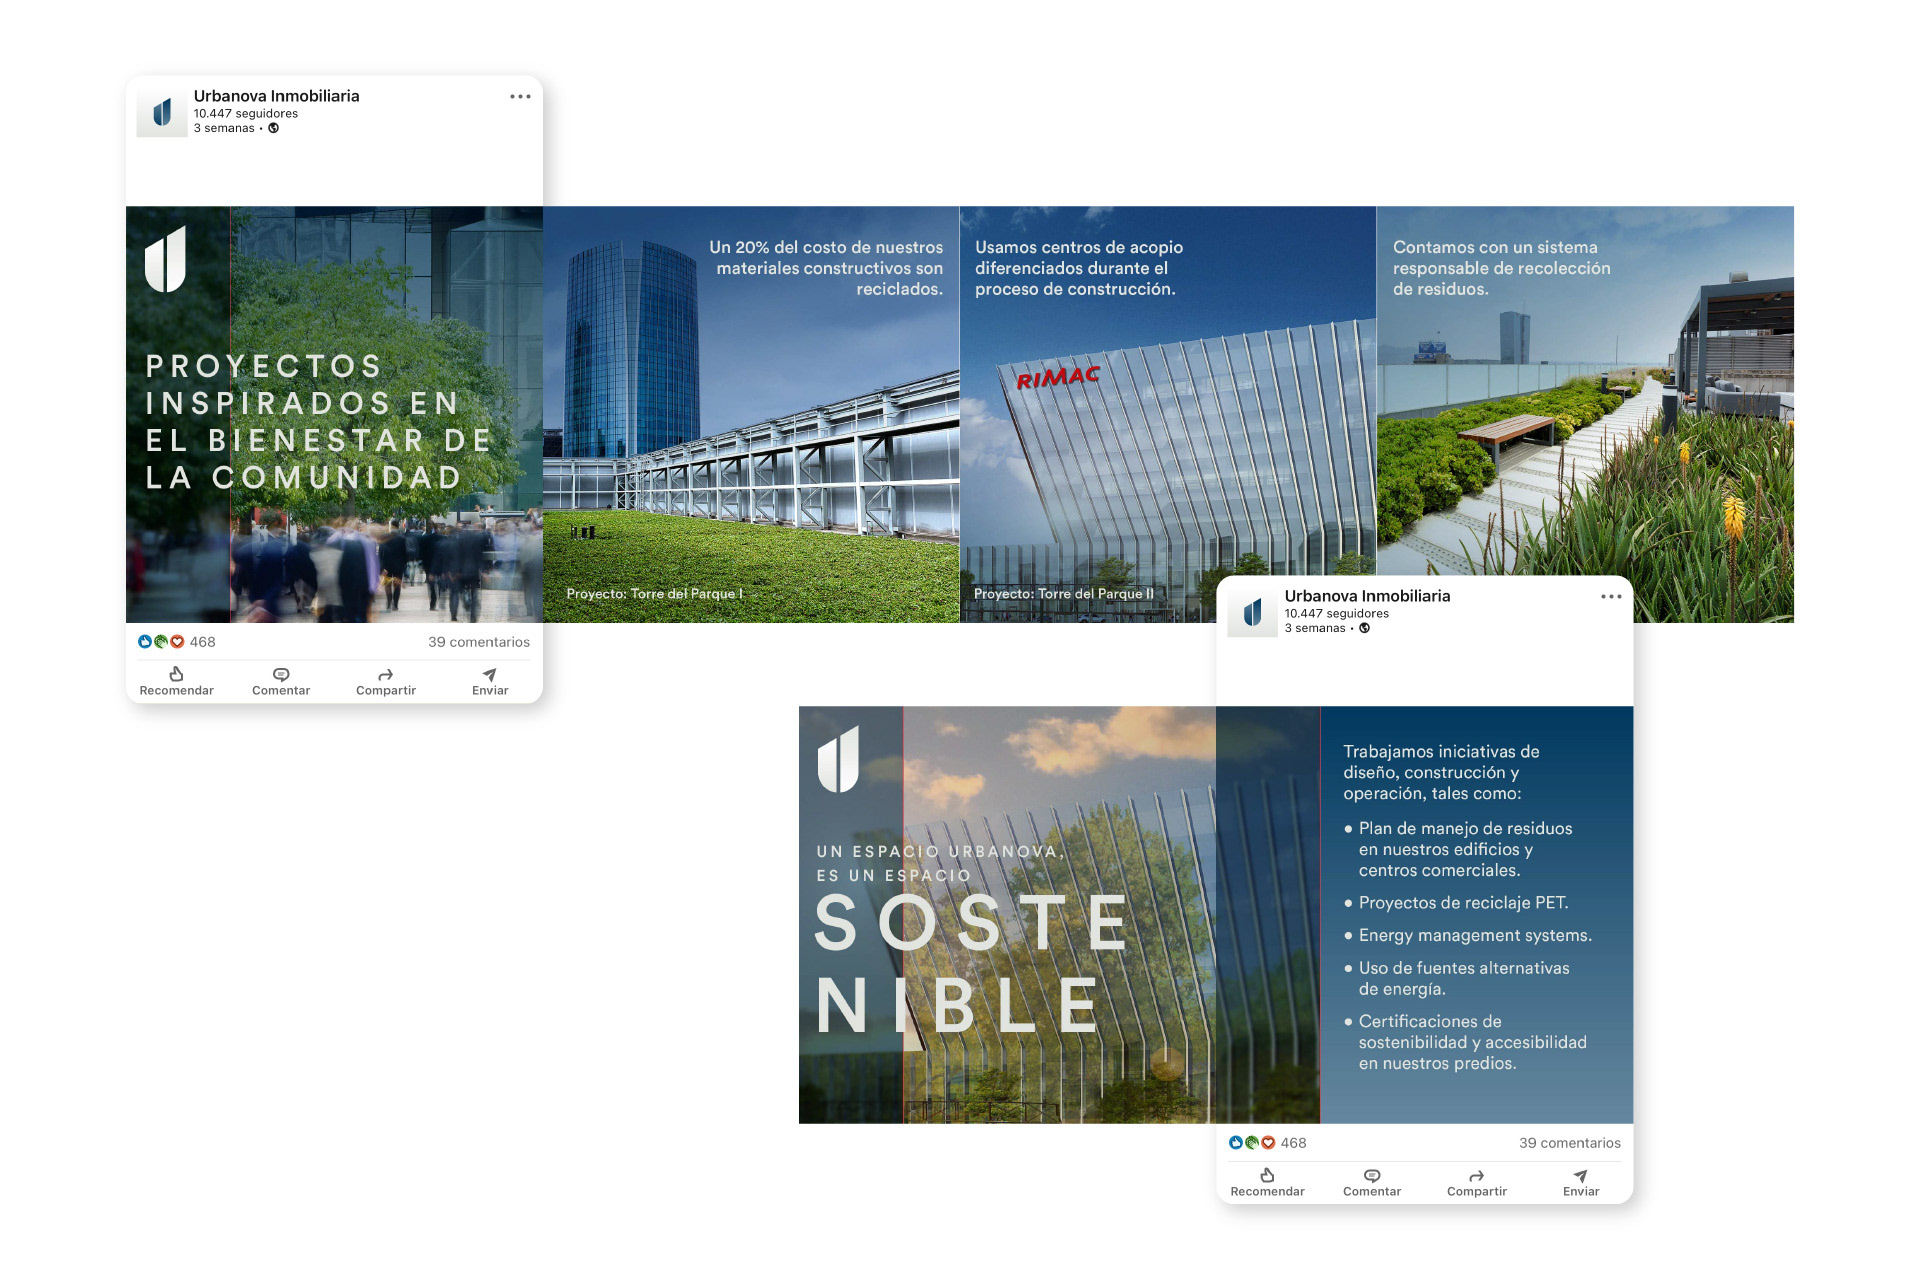Open three-dot menu on second post

tap(1611, 597)
